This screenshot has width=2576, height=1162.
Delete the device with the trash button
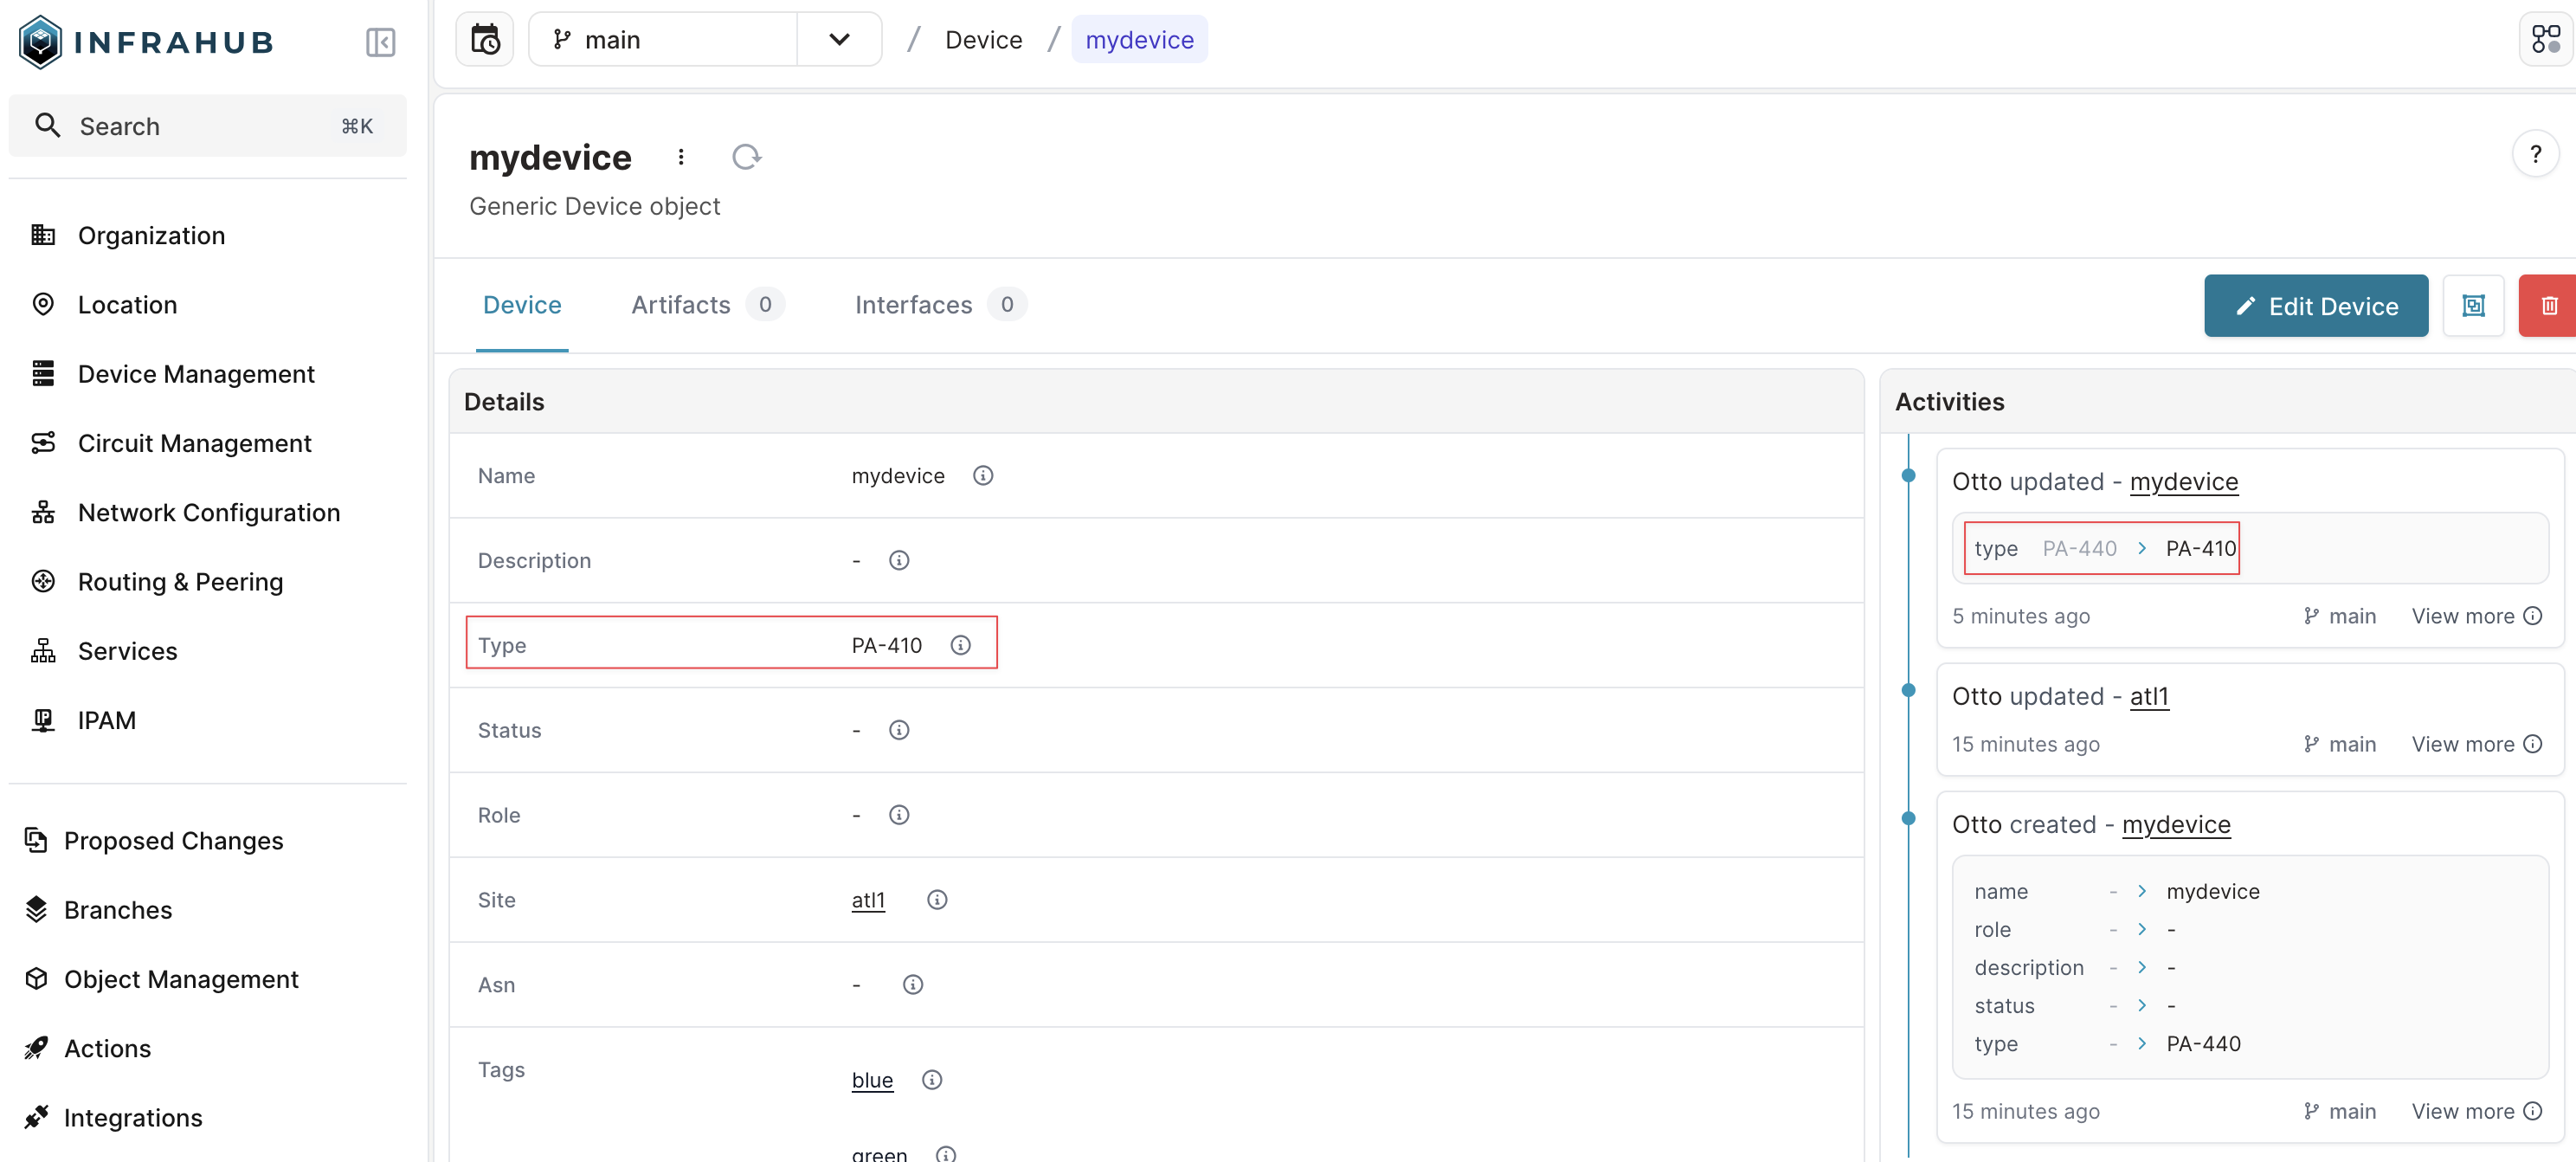(2548, 306)
